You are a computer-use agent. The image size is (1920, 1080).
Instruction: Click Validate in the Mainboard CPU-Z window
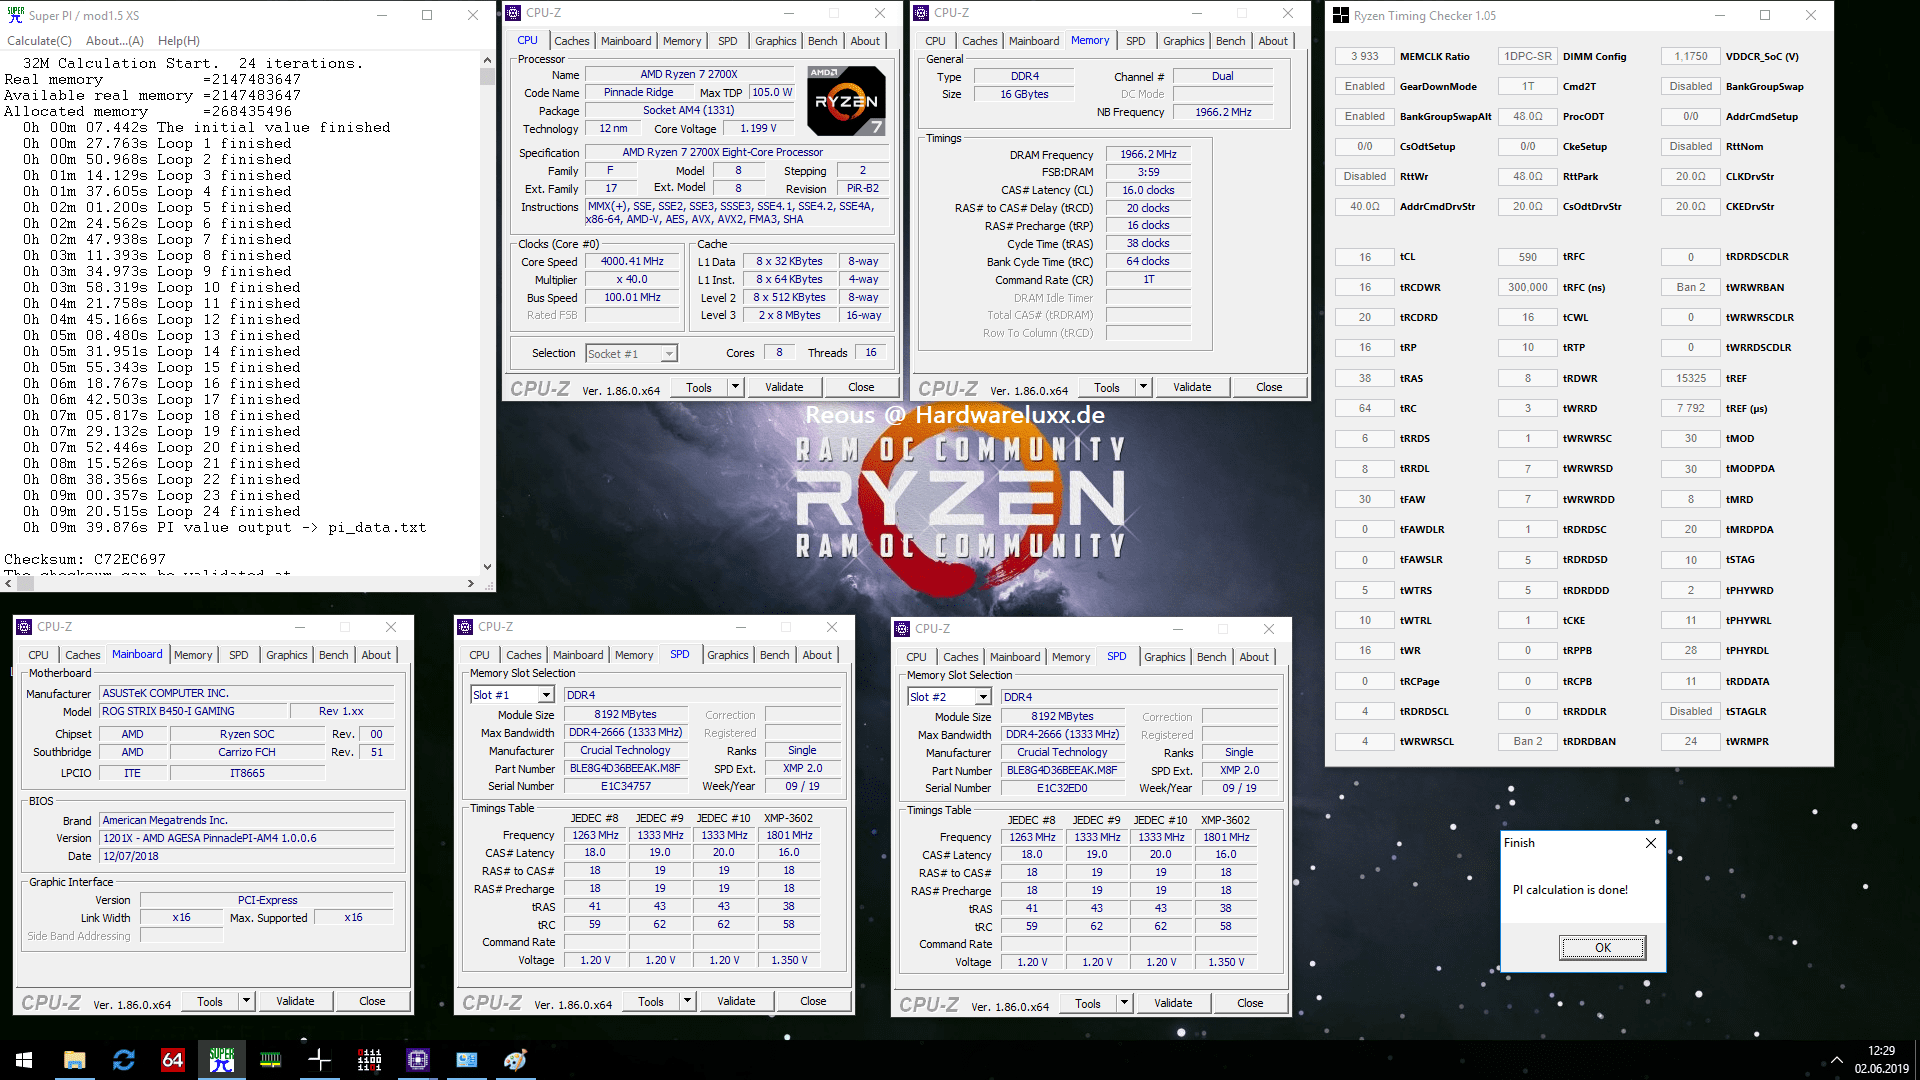pos(295,1001)
